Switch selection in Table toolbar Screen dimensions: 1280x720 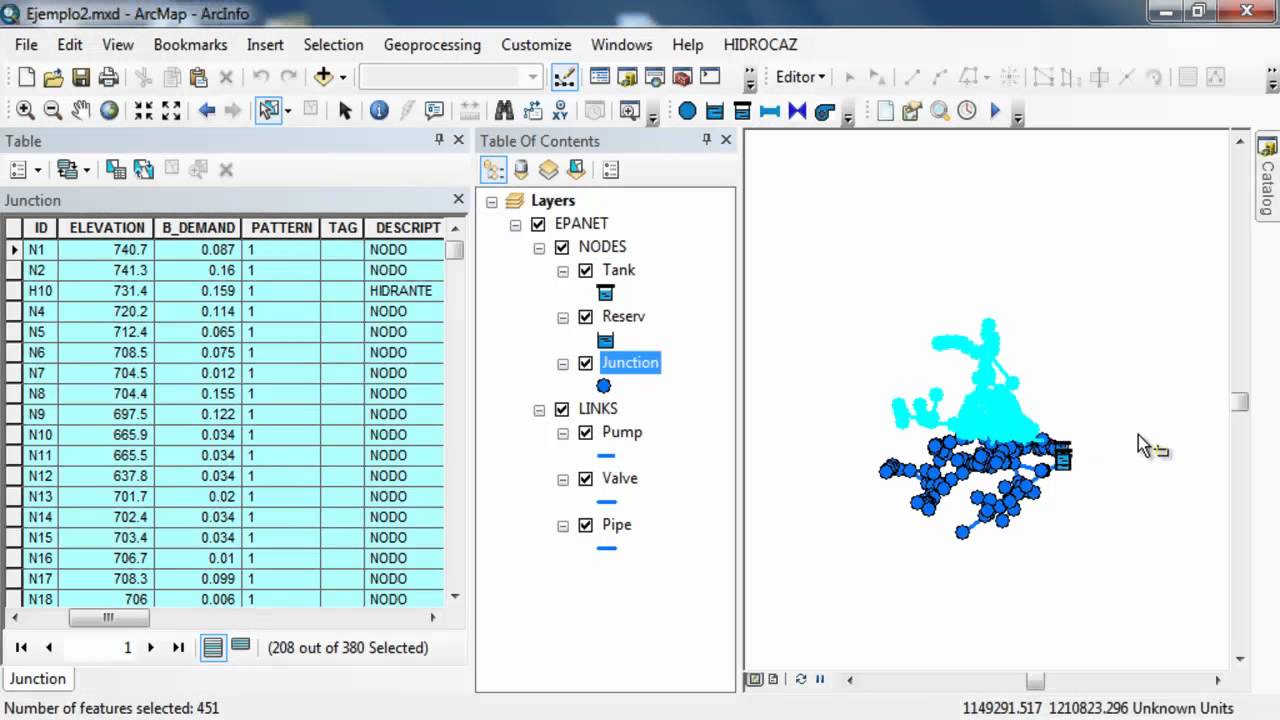[143, 170]
